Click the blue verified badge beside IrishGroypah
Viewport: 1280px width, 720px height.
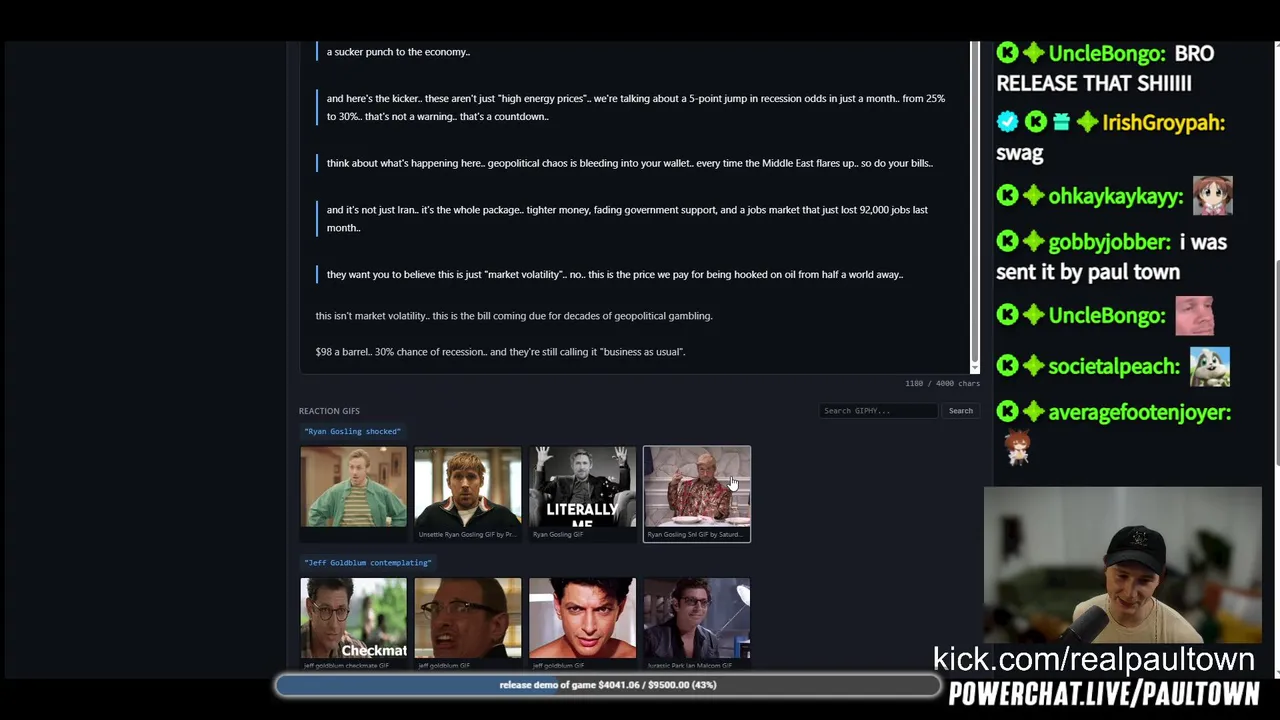tap(1007, 122)
